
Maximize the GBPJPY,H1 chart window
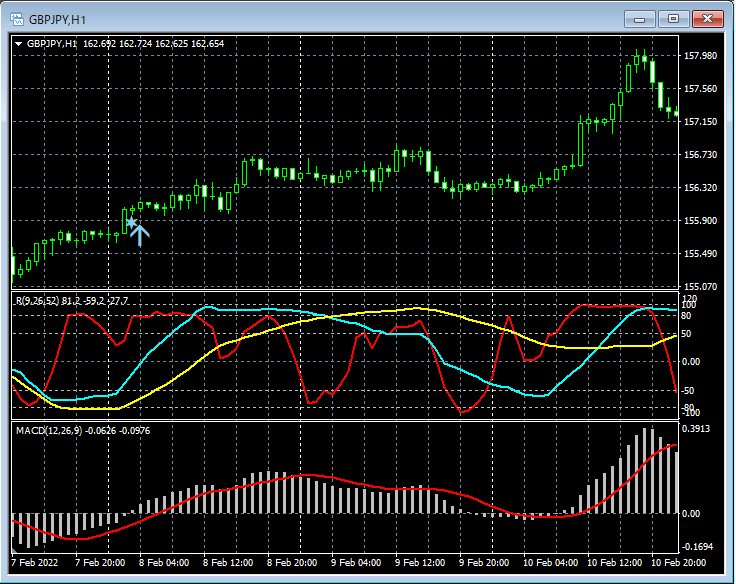[x=673, y=19]
